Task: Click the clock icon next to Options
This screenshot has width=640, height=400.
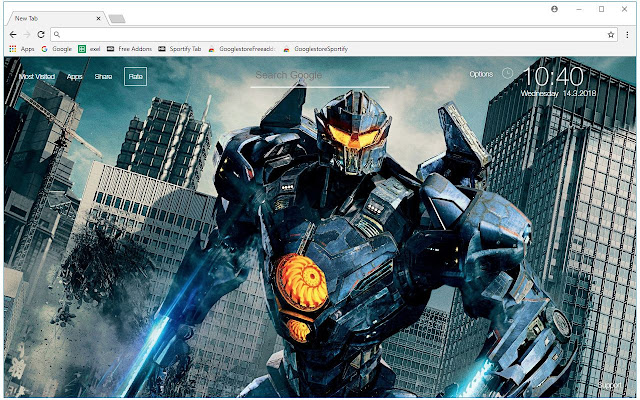Action: pos(507,73)
